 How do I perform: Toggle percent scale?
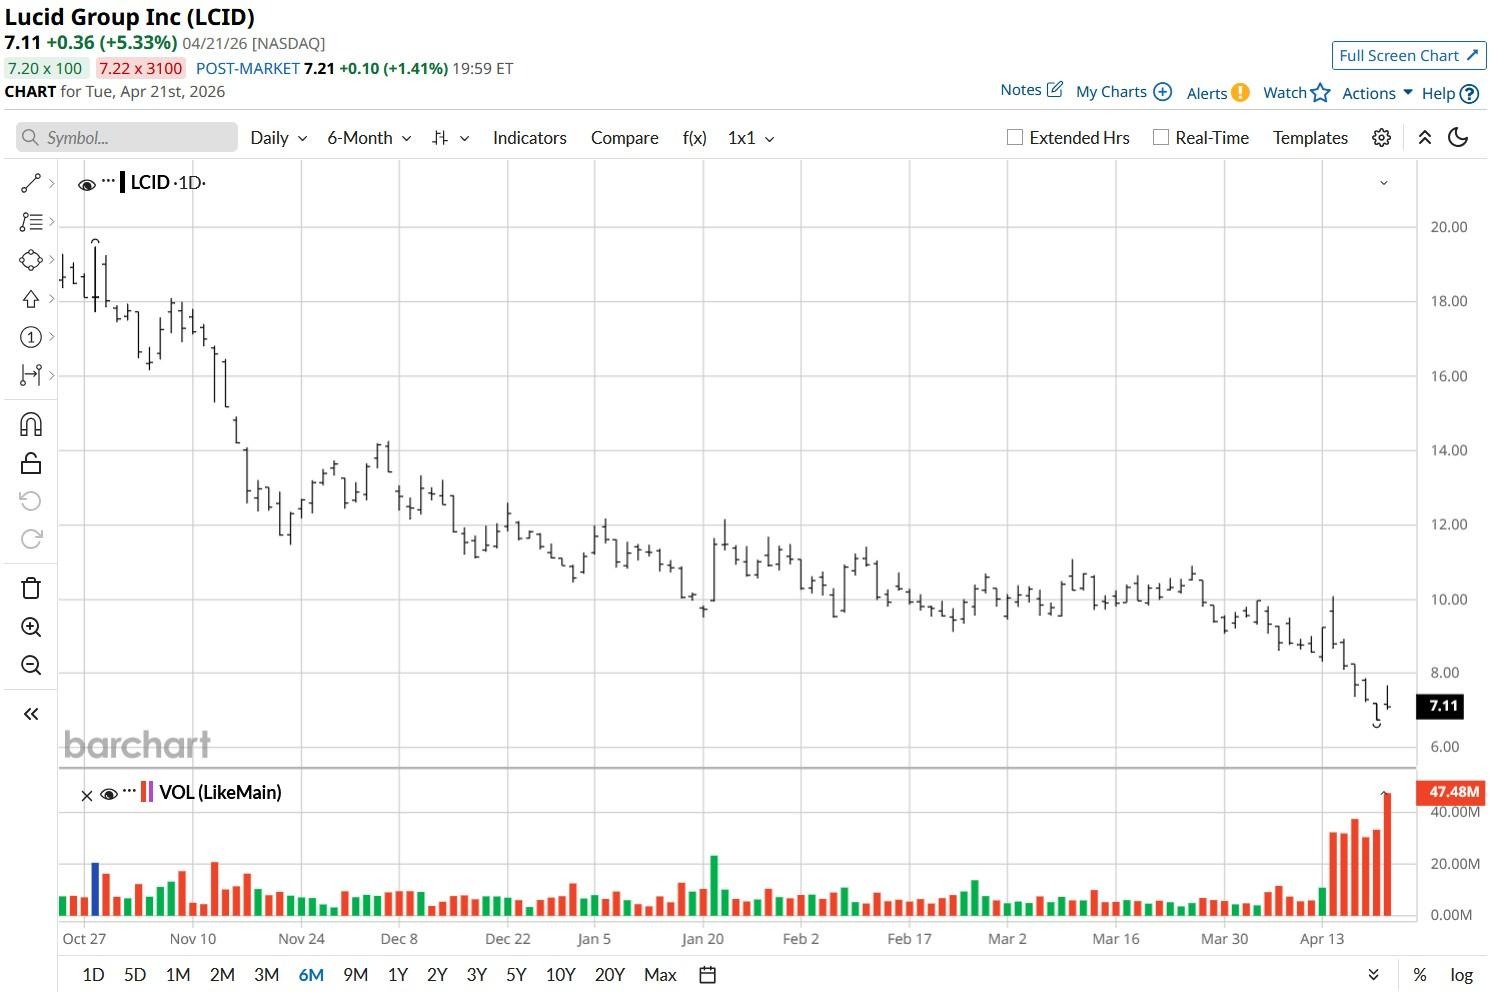(1420, 975)
